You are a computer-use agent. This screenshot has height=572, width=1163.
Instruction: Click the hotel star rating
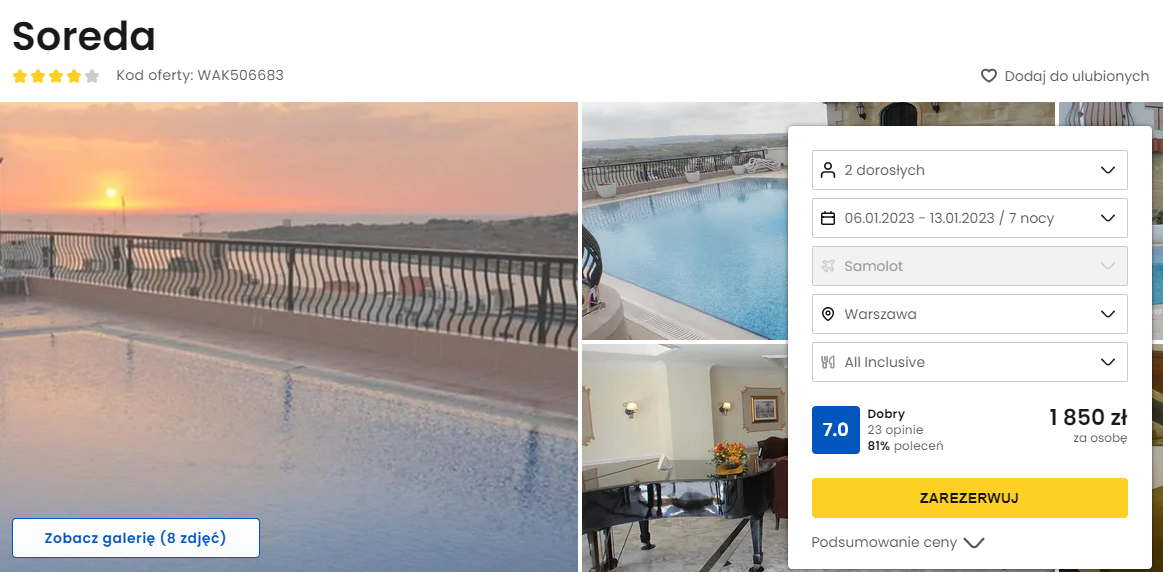pos(56,76)
